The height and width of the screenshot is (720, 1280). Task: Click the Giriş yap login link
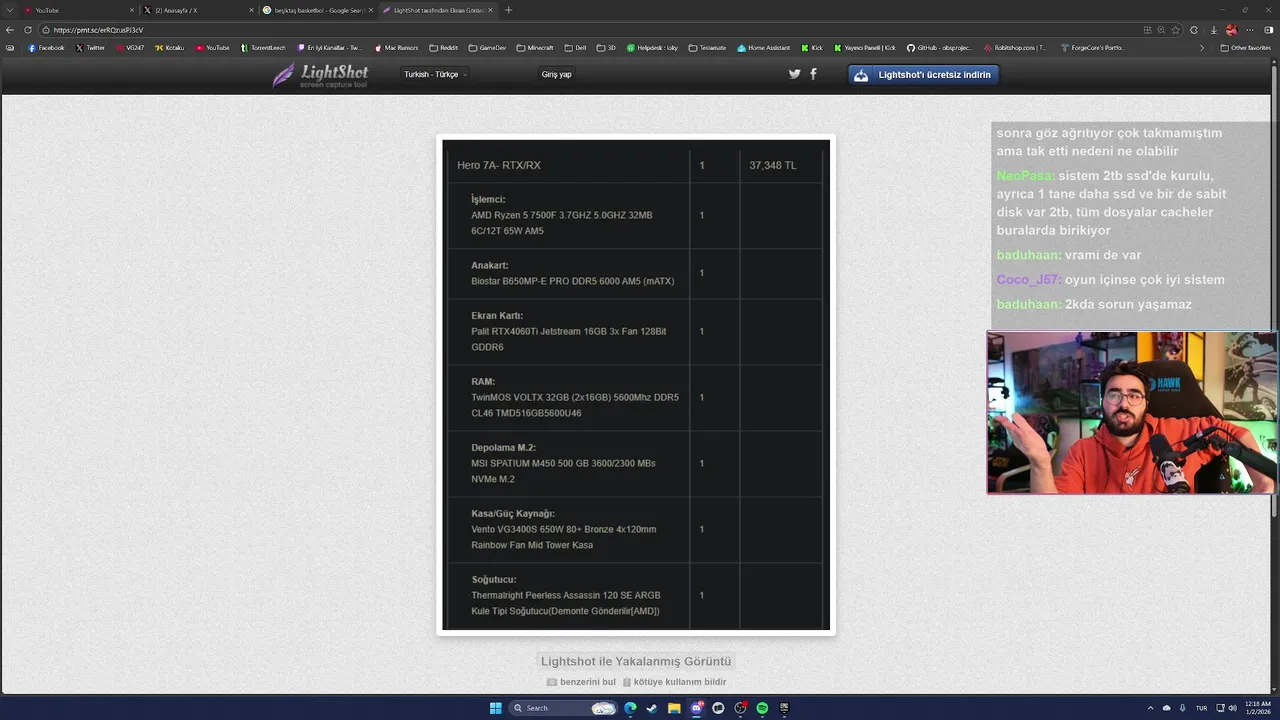[x=556, y=75]
